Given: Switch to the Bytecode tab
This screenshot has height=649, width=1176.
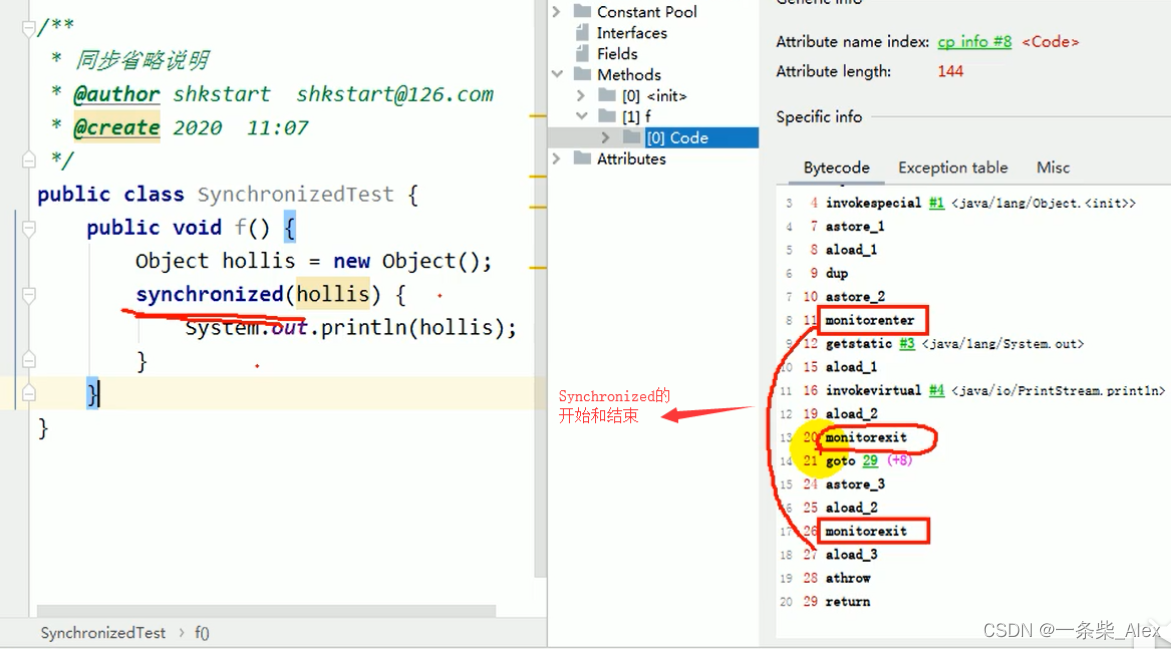Looking at the screenshot, I should click(836, 167).
